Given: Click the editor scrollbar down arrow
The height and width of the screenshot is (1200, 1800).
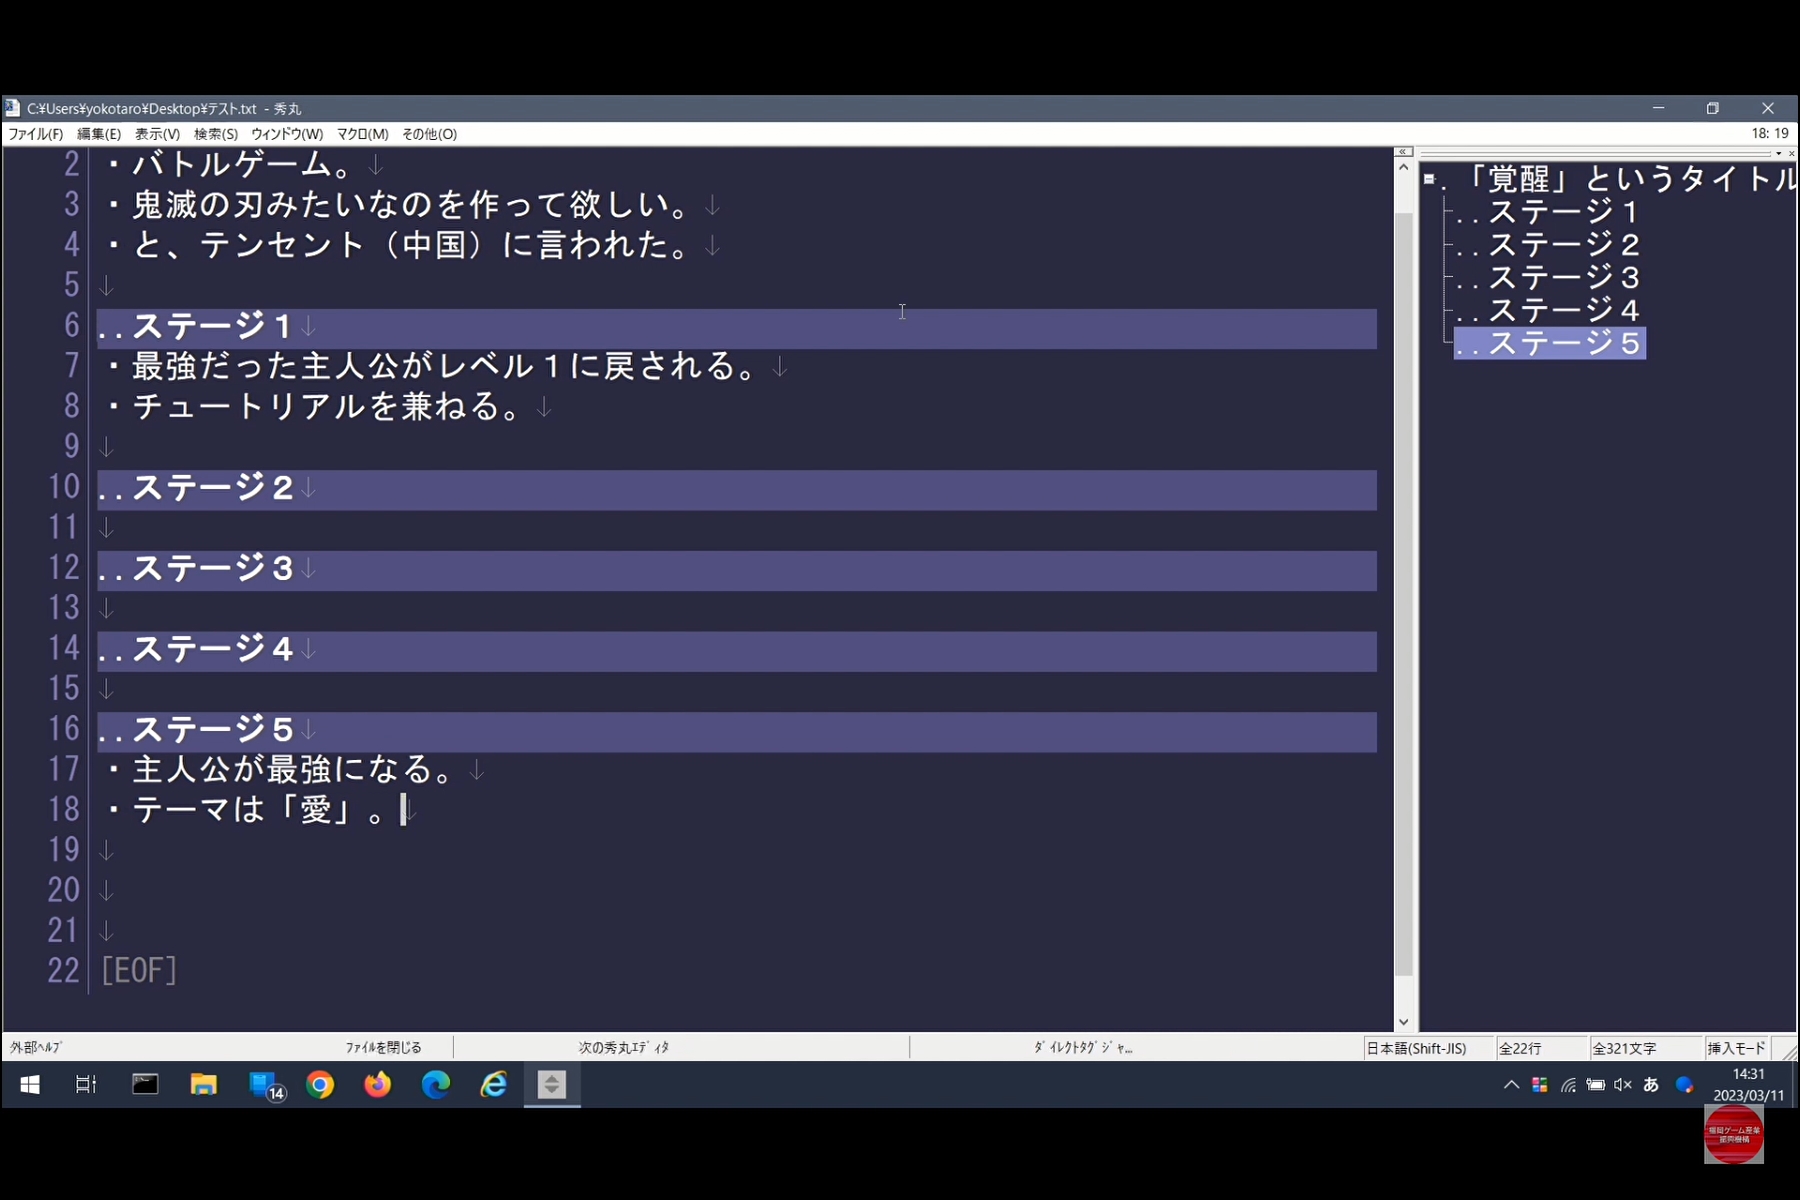Looking at the screenshot, I should 1403,1022.
